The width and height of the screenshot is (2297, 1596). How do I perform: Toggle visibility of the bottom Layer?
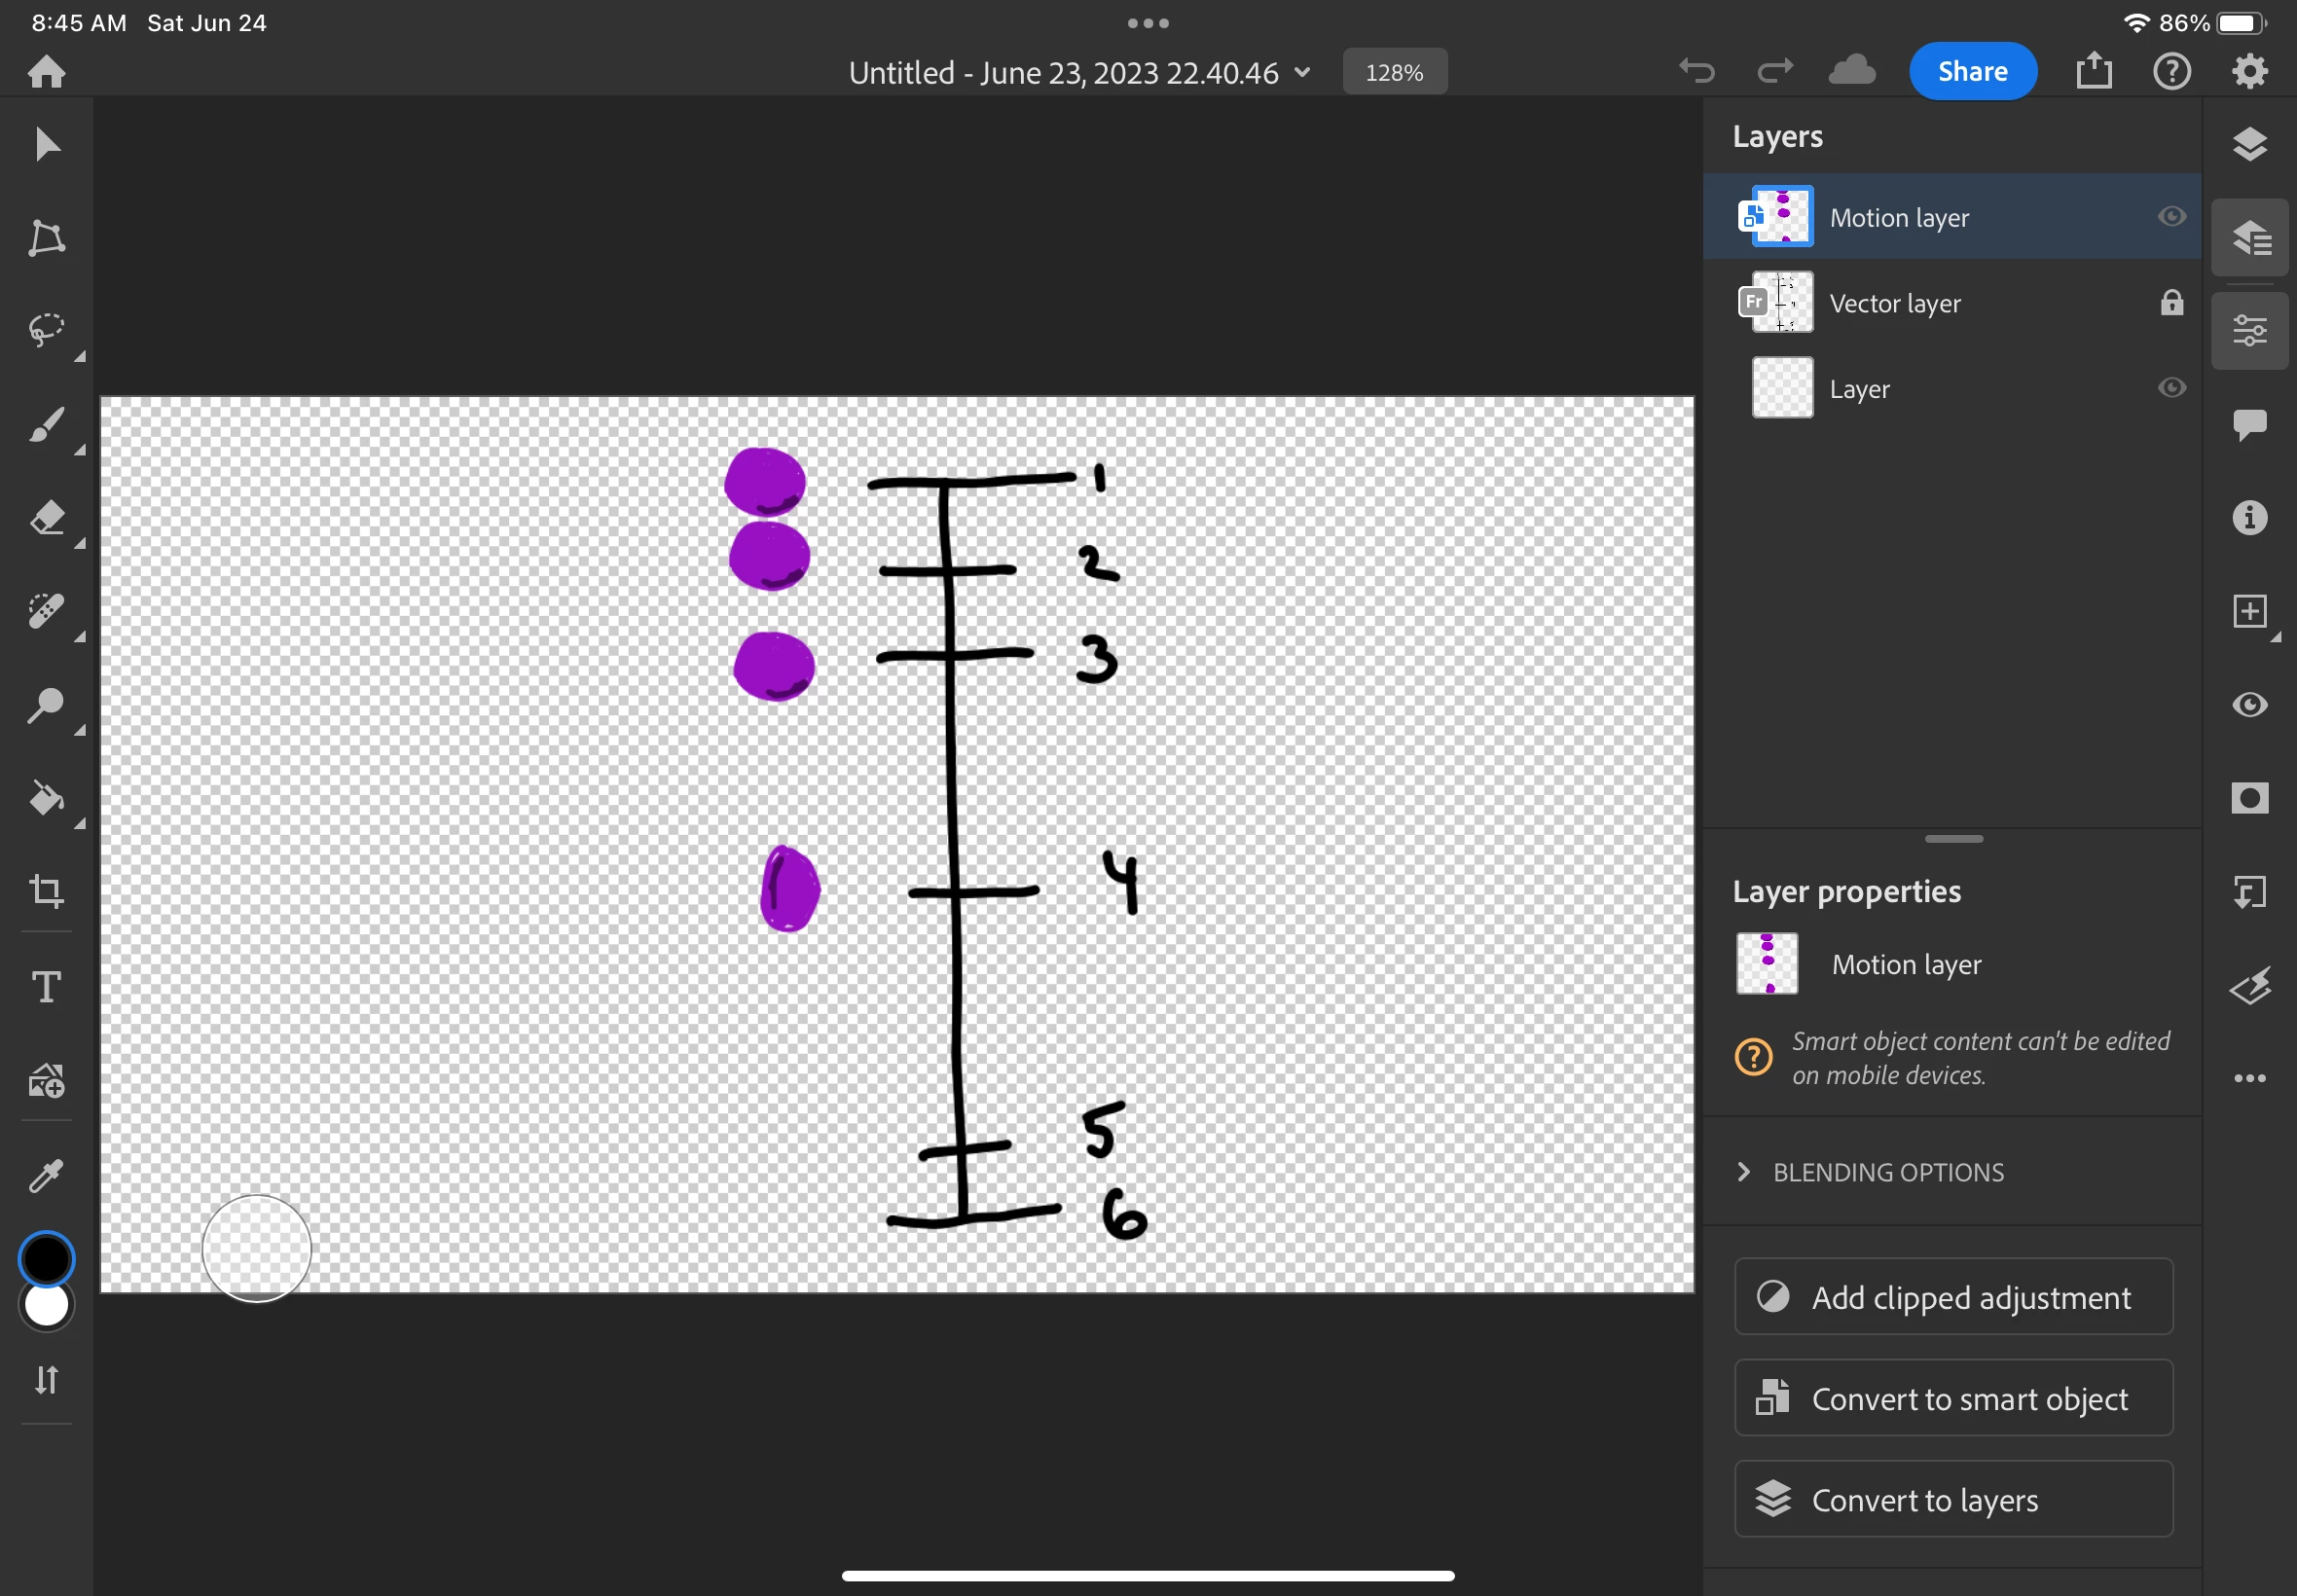[x=2171, y=388]
